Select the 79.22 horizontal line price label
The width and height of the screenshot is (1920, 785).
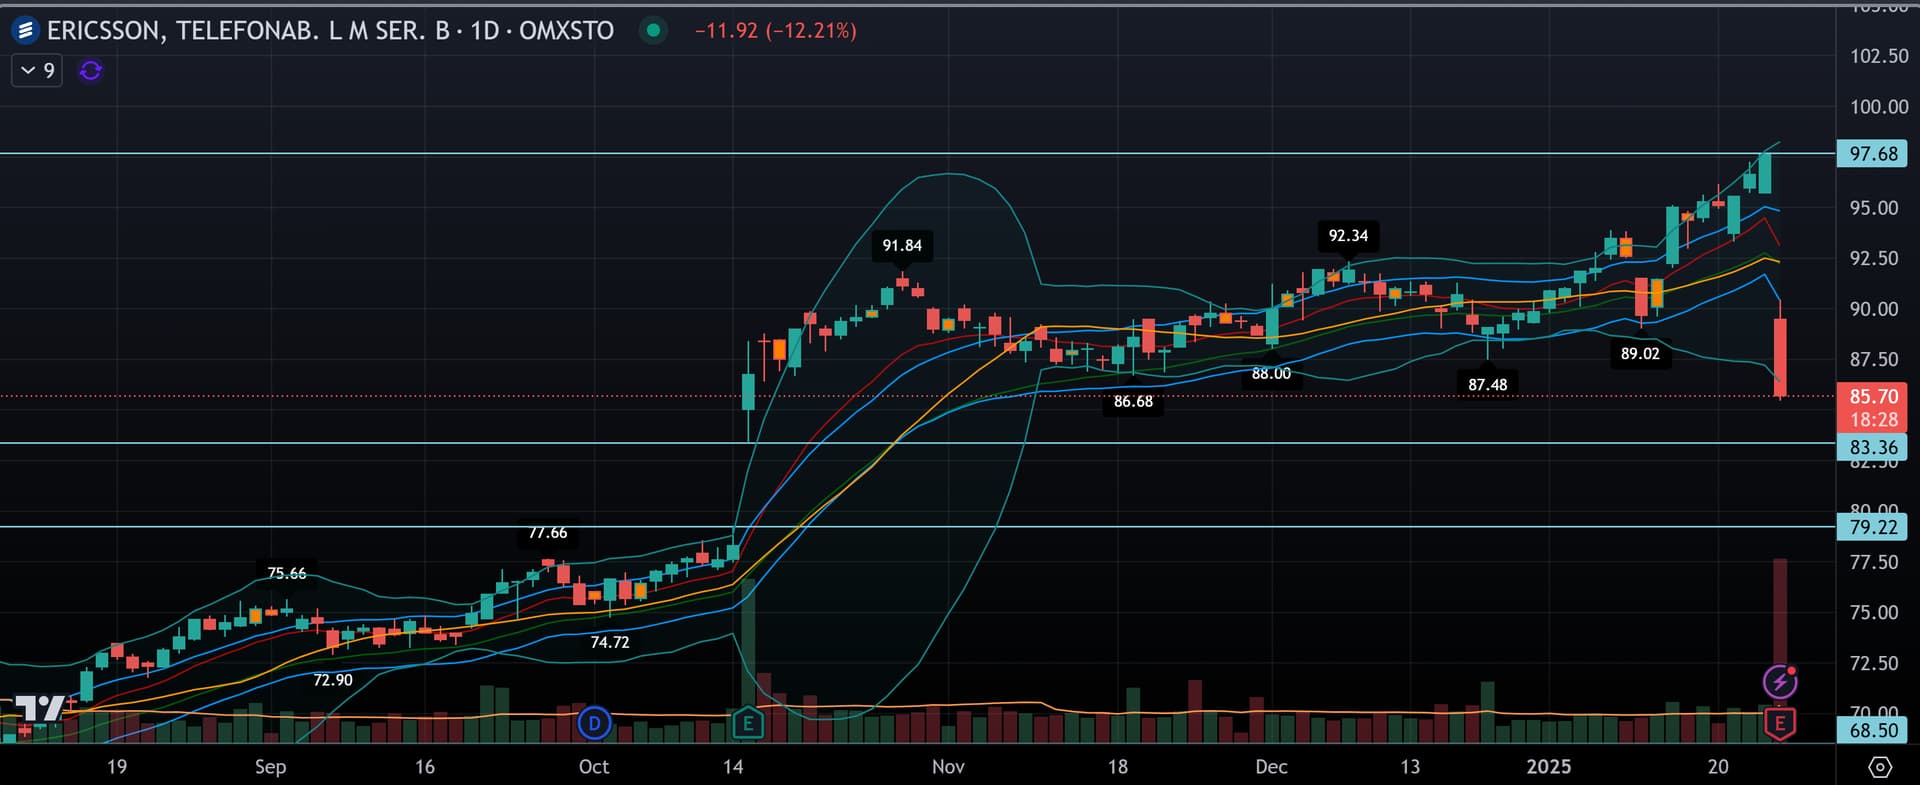(1872, 527)
